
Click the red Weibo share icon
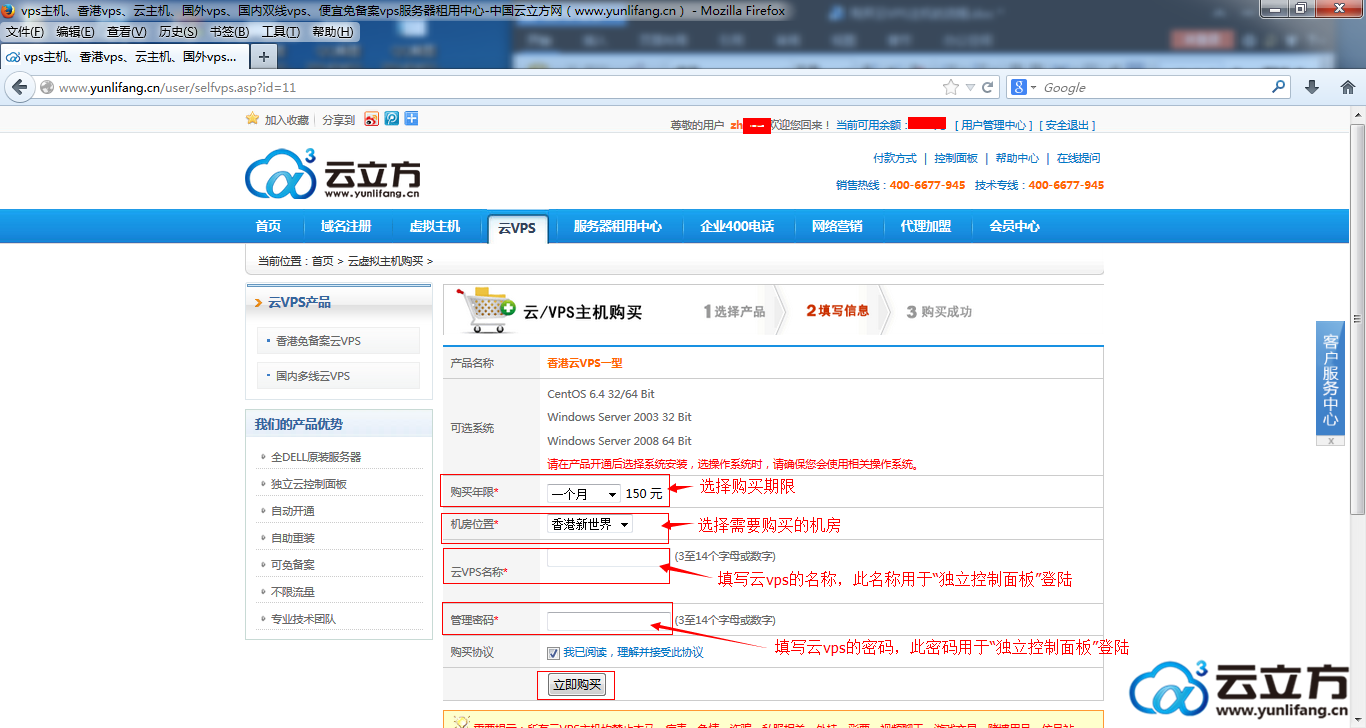click(x=371, y=119)
